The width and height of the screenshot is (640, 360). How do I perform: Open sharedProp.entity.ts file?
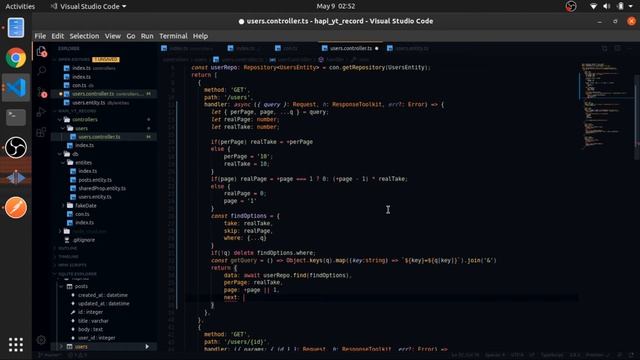(x=102, y=188)
